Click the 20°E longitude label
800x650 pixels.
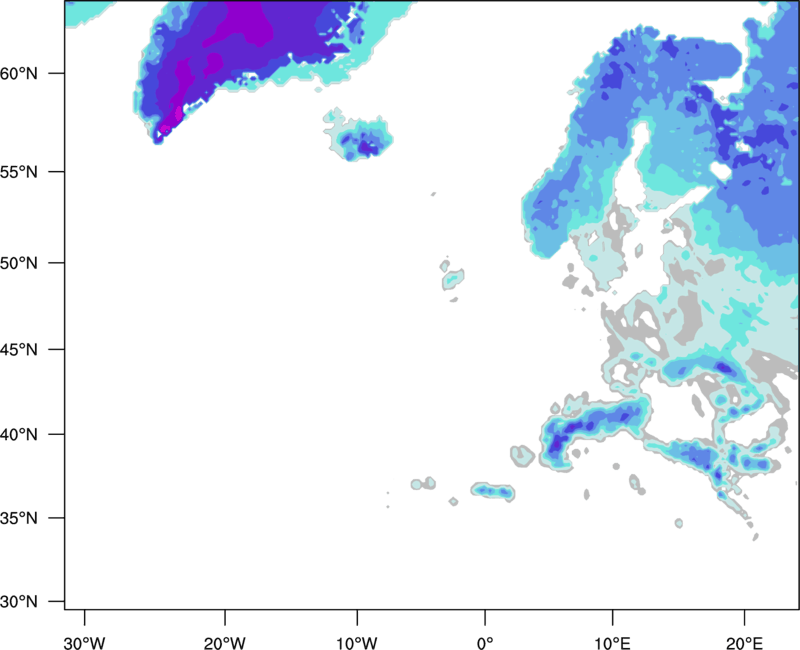point(744,643)
